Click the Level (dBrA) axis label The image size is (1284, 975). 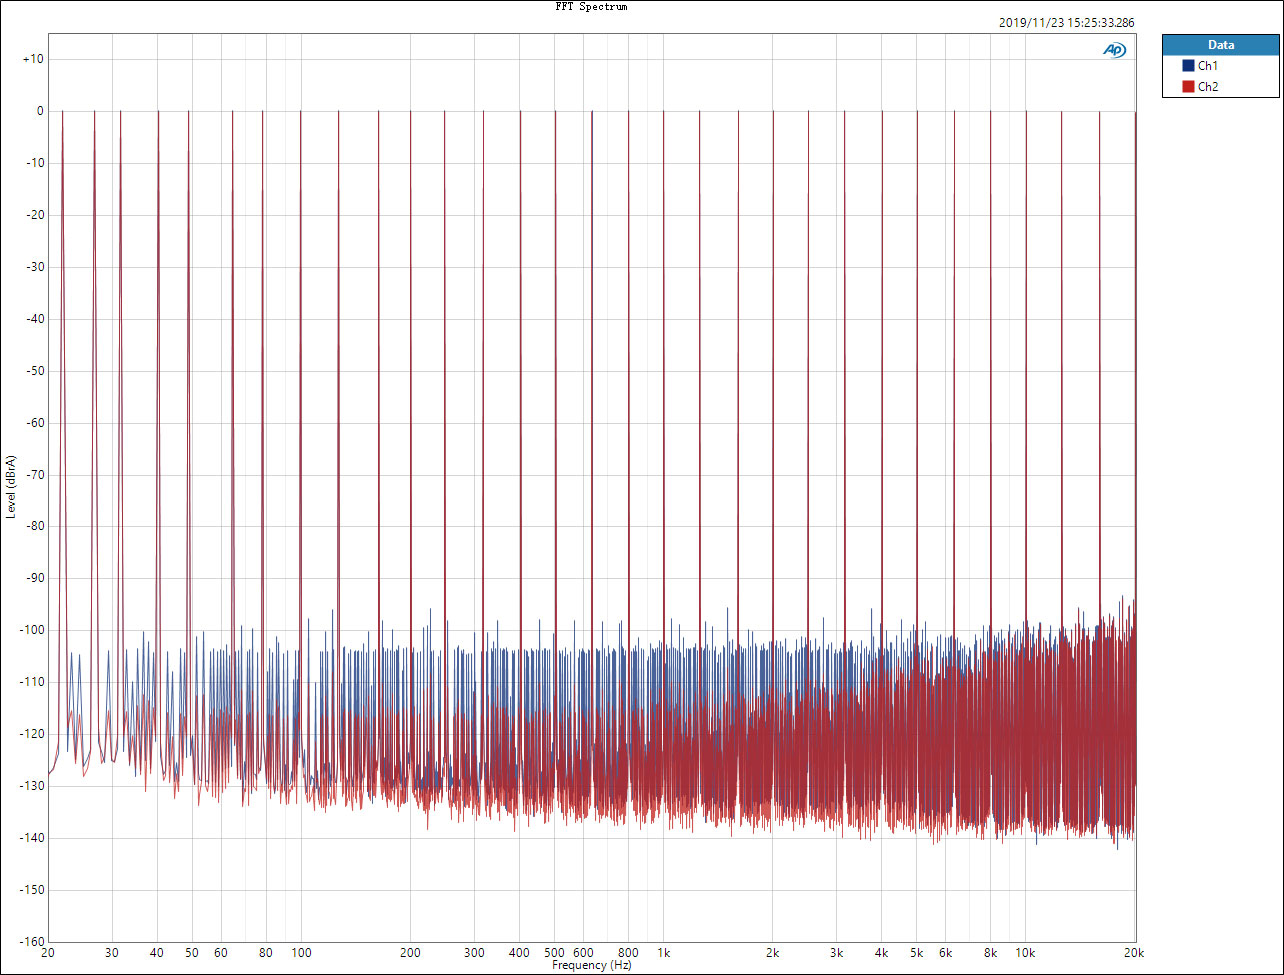(x=11, y=486)
